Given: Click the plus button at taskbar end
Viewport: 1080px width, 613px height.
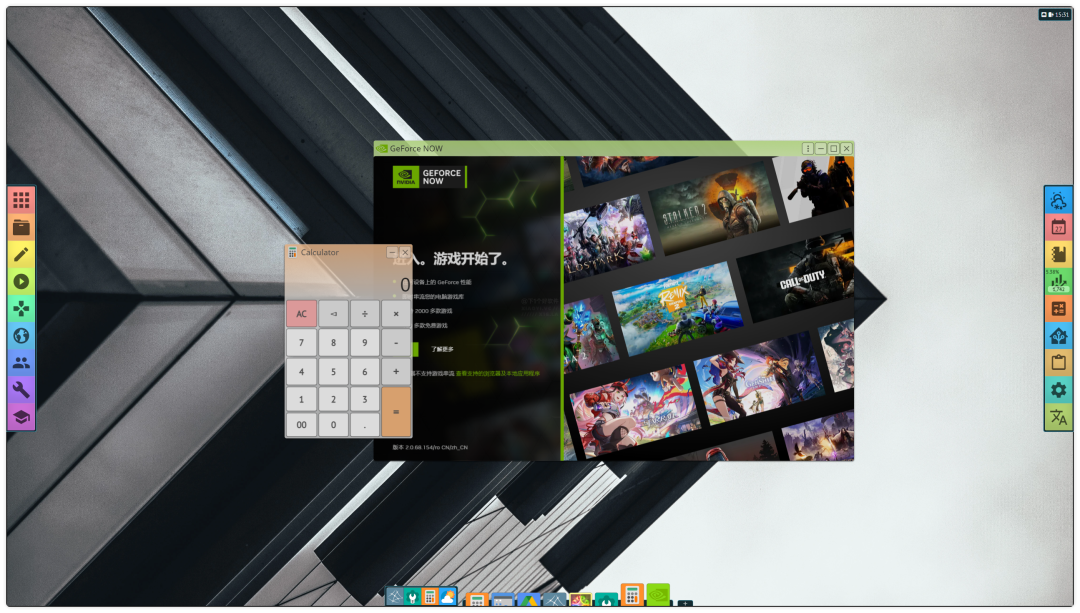Looking at the screenshot, I should tap(685, 603).
